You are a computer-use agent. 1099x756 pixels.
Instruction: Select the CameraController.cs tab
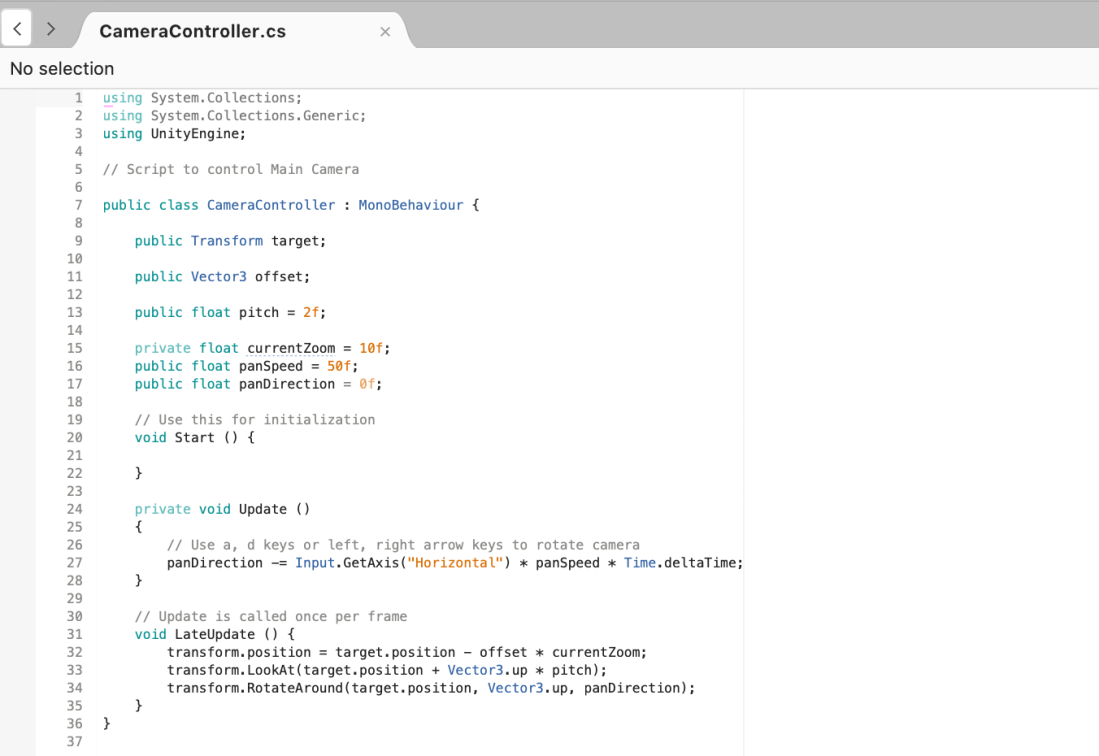pos(192,32)
